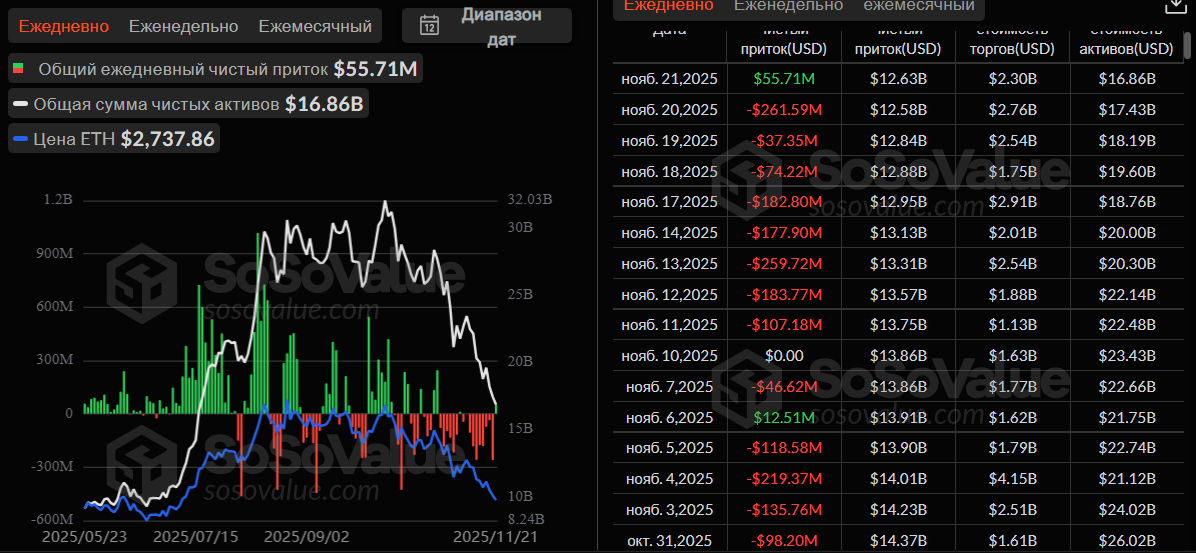
Task: Select Еженедельно tab in the table panel
Action: pyautogui.click(x=789, y=5)
